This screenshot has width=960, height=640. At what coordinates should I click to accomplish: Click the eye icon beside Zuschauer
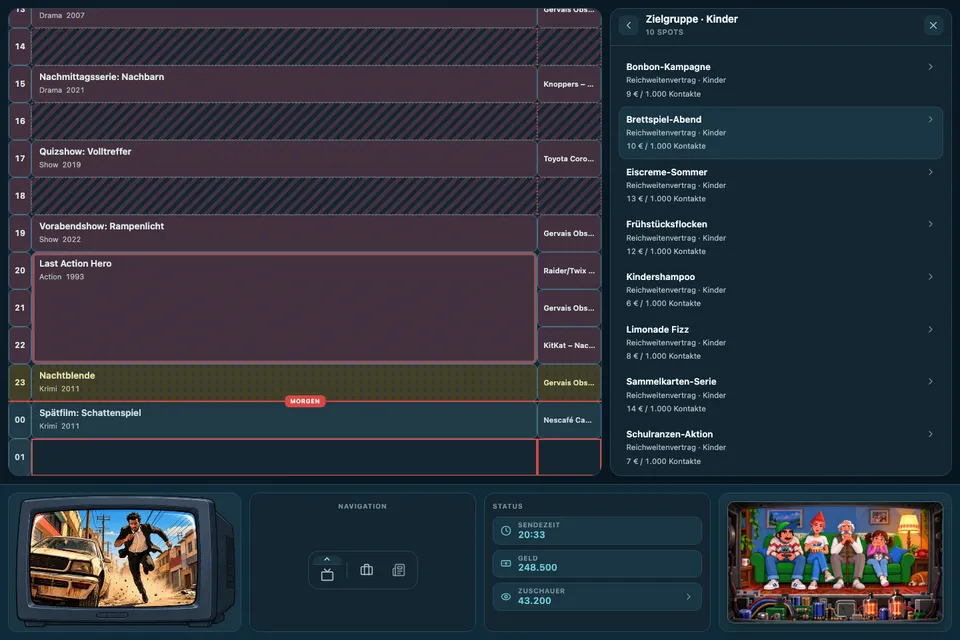pos(506,597)
